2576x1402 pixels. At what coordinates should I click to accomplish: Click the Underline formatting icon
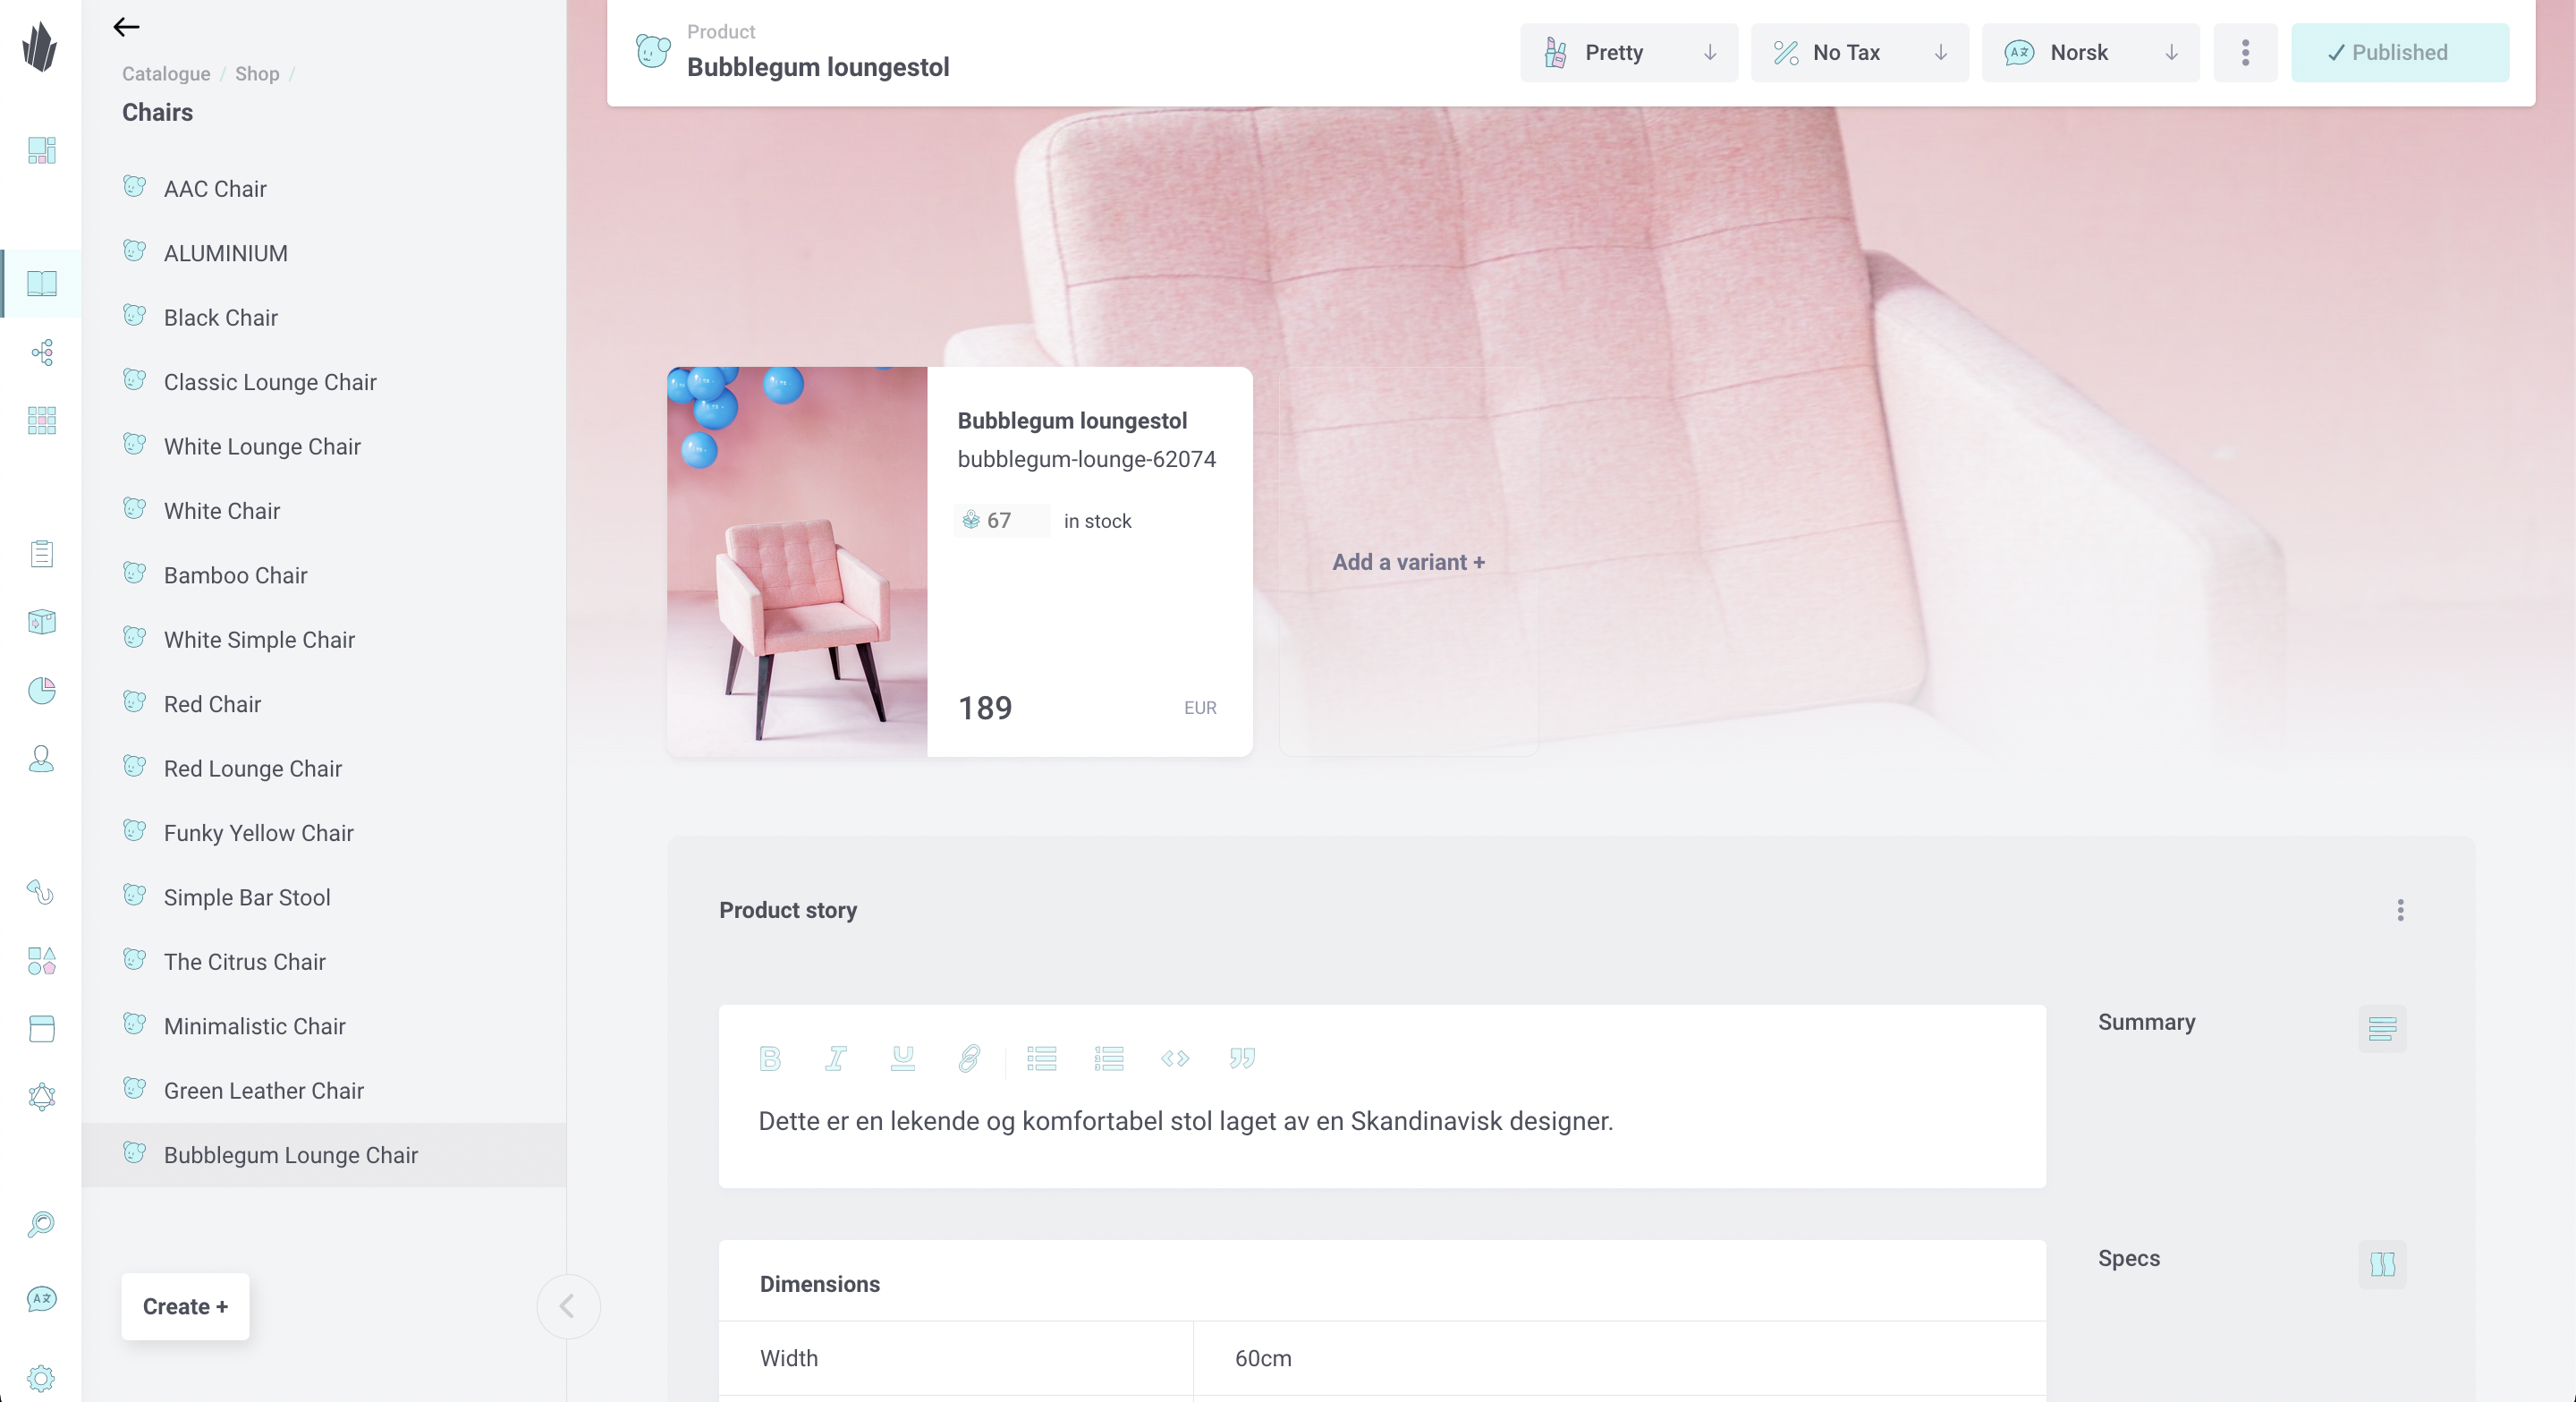tap(903, 1058)
